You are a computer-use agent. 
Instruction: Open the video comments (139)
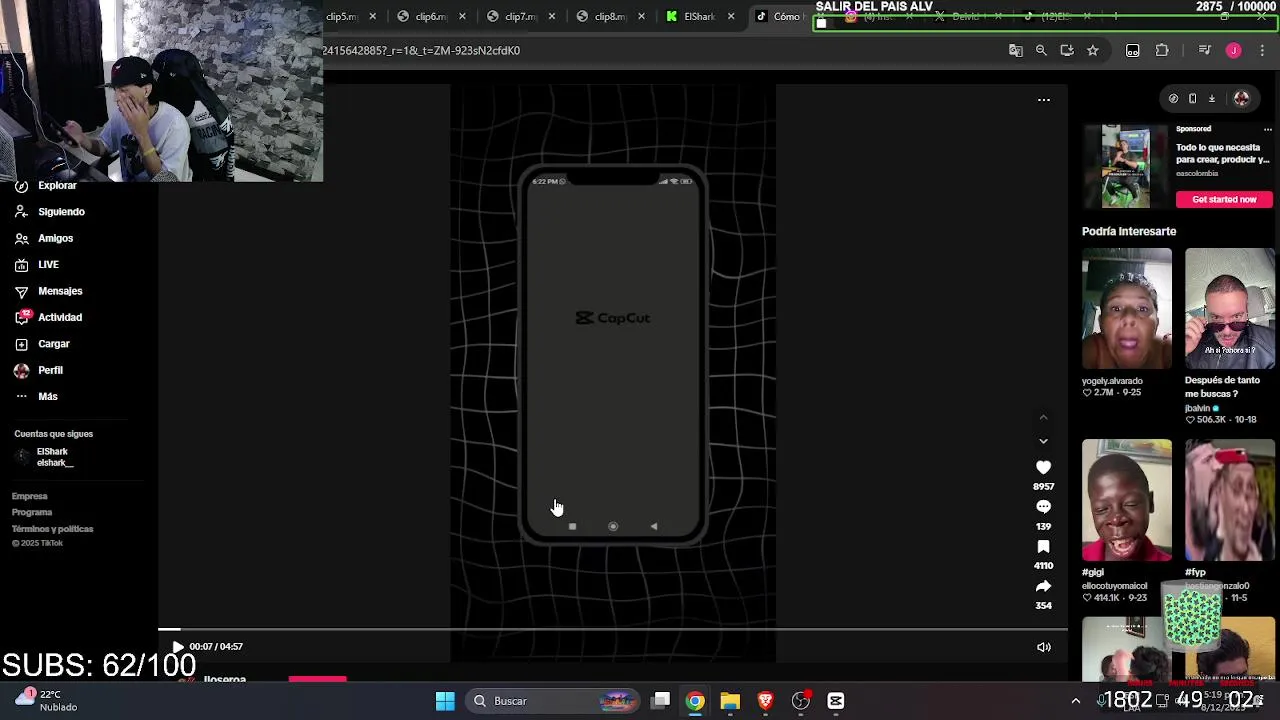tap(1043, 507)
